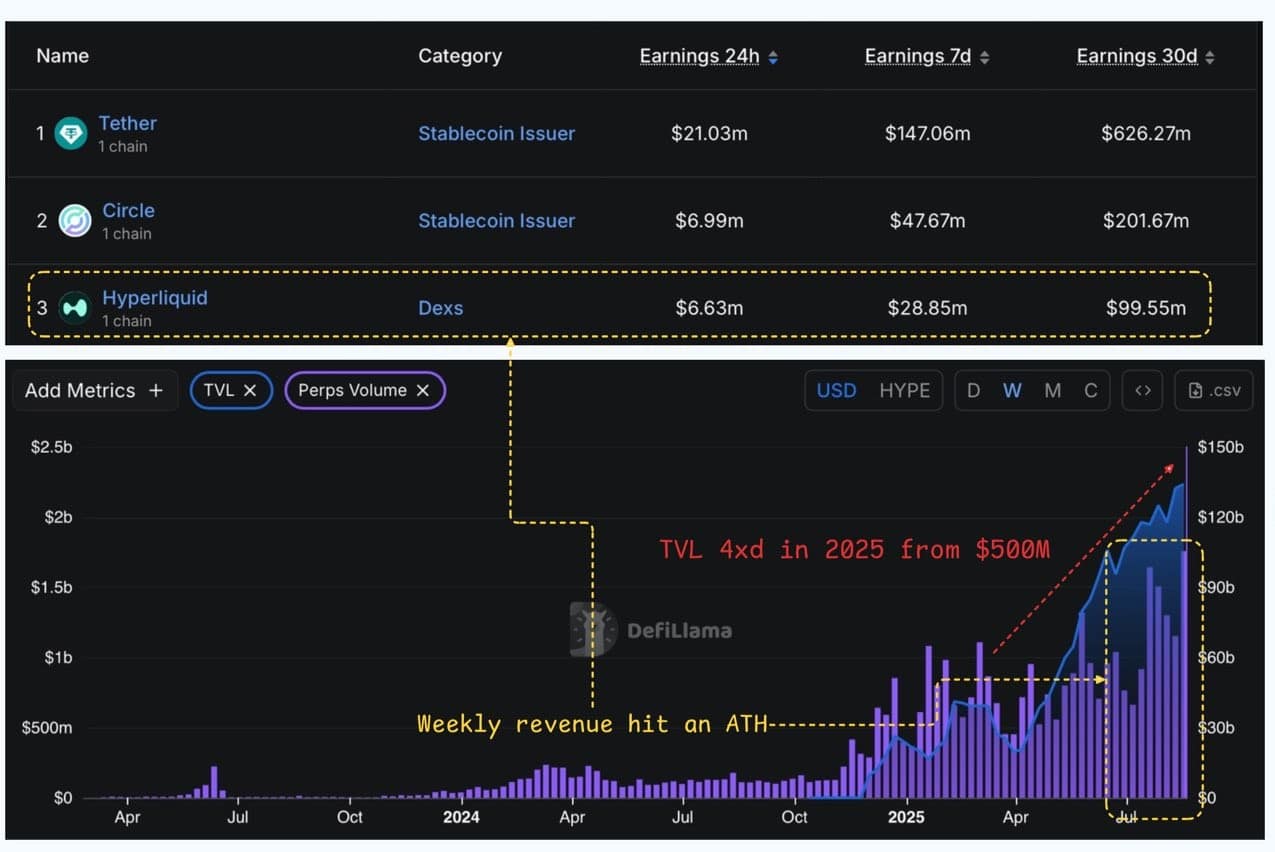This screenshot has width=1275, height=852.
Task: Remove the Perps Volume metric chip
Action: (423, 390)
